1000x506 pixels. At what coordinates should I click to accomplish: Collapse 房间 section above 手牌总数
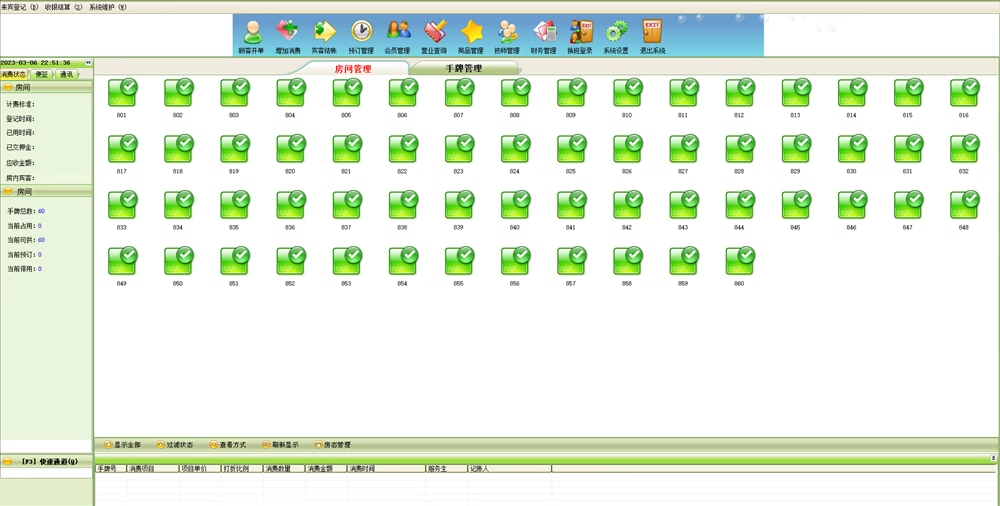(8, 191)
